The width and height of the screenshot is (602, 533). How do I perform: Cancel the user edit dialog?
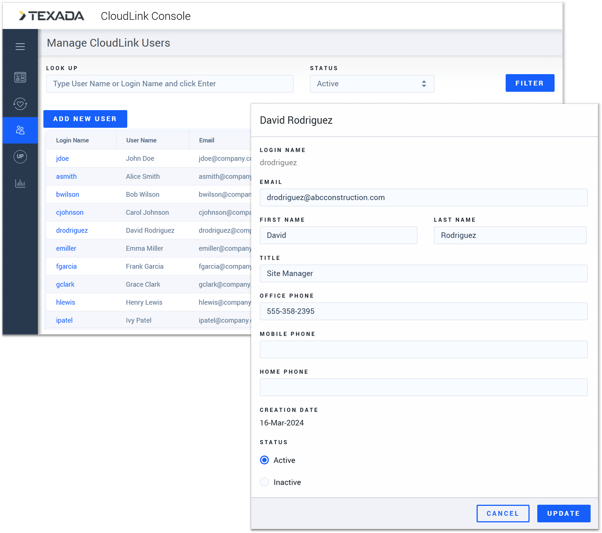point(502,513)
